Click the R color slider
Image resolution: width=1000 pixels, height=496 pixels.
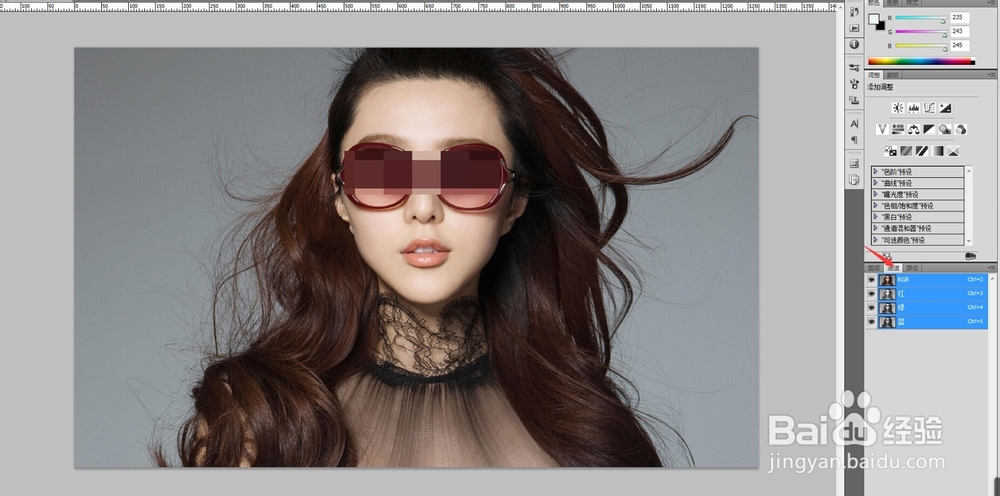pos(921,18)
